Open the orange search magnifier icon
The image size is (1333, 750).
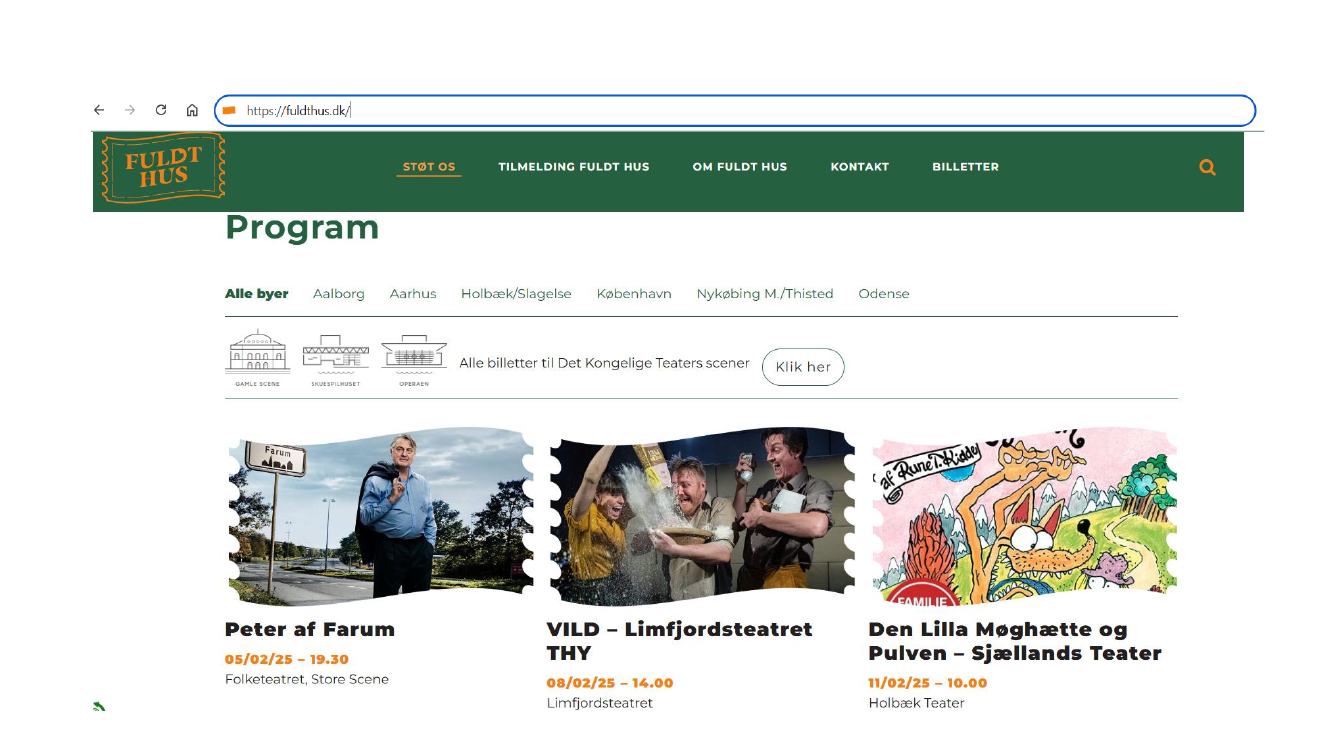click(x=1207, y=167)
